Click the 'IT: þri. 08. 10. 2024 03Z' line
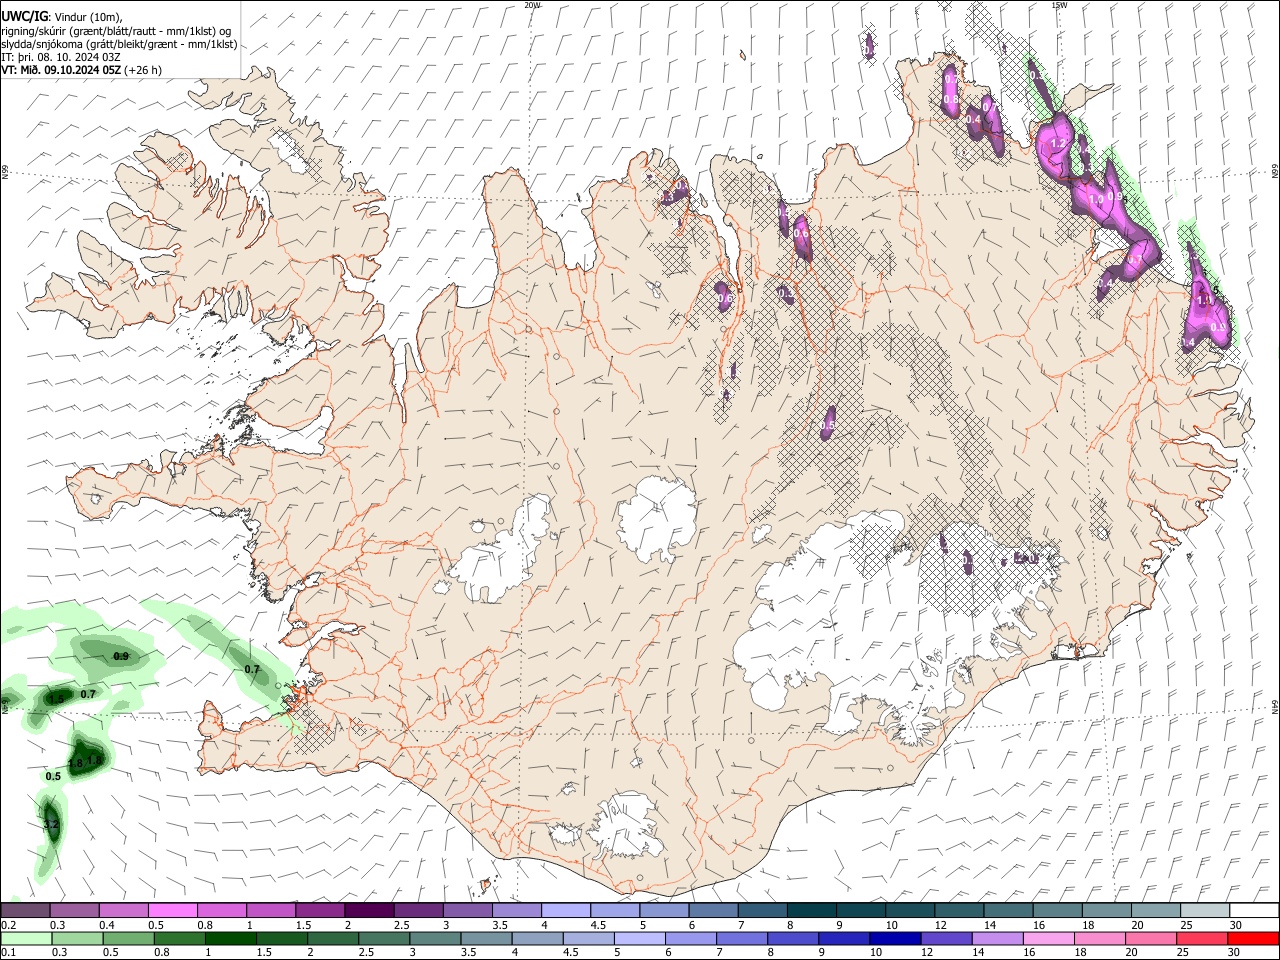The width and height of the screenshot is (1280, 960). tap(61, 57)
